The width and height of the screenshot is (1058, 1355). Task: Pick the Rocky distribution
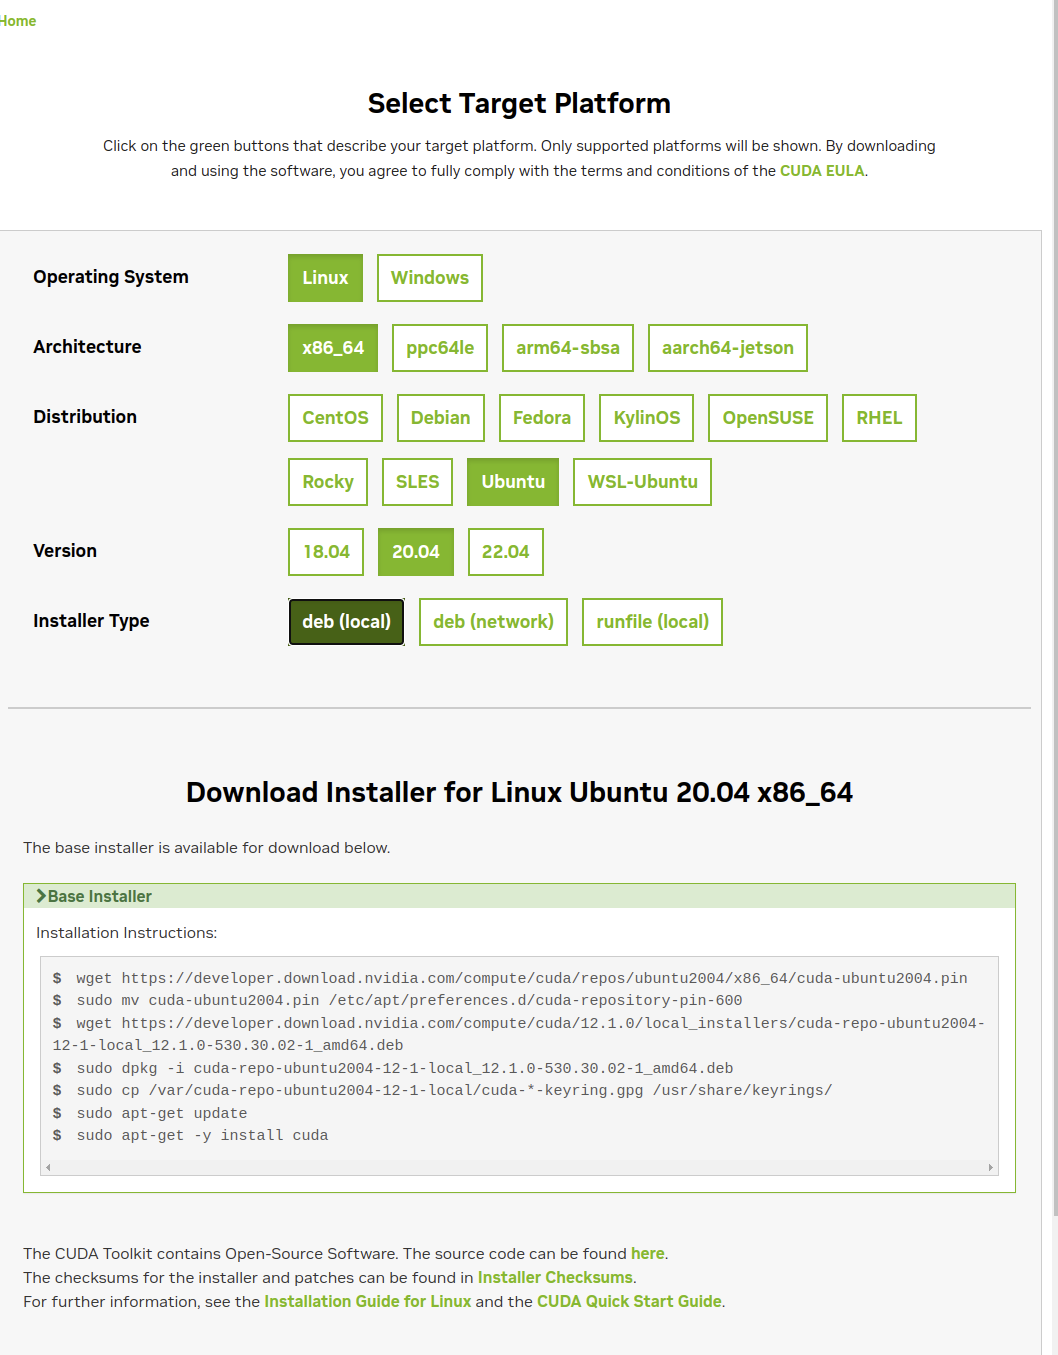click(x=328, y=482)
